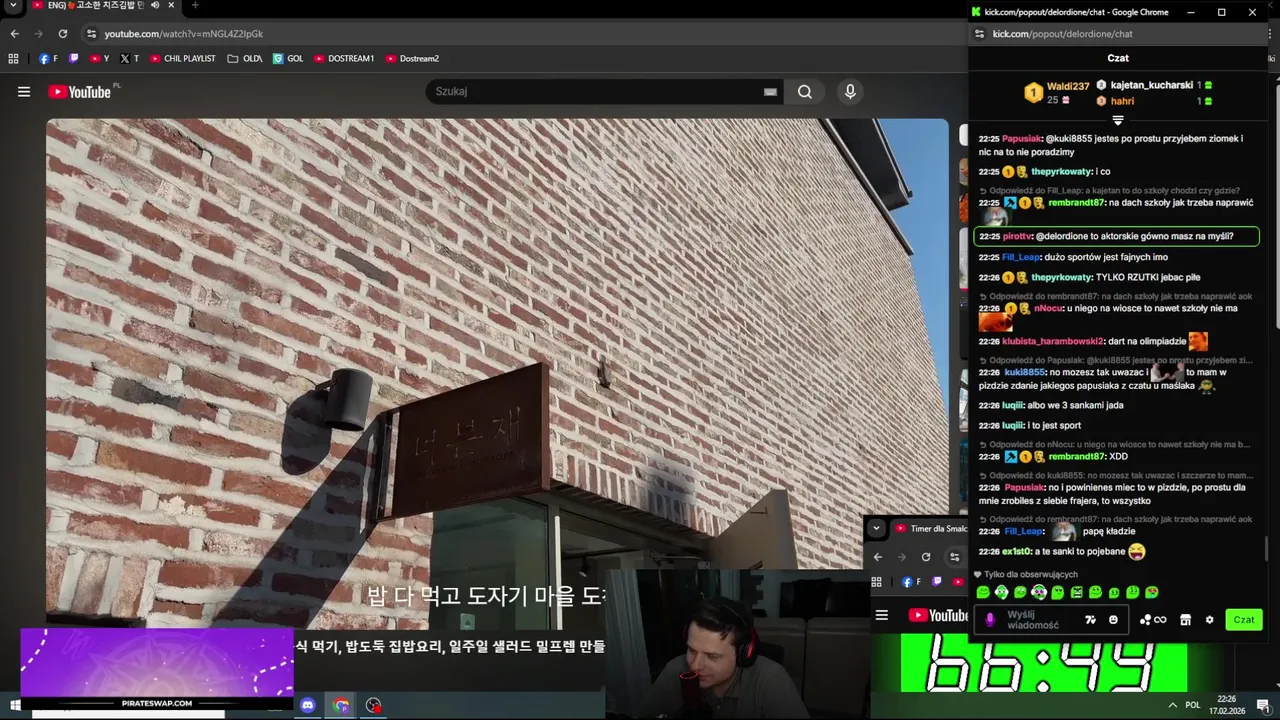Click the Kick favicon in the chat window title

point(976,12)
